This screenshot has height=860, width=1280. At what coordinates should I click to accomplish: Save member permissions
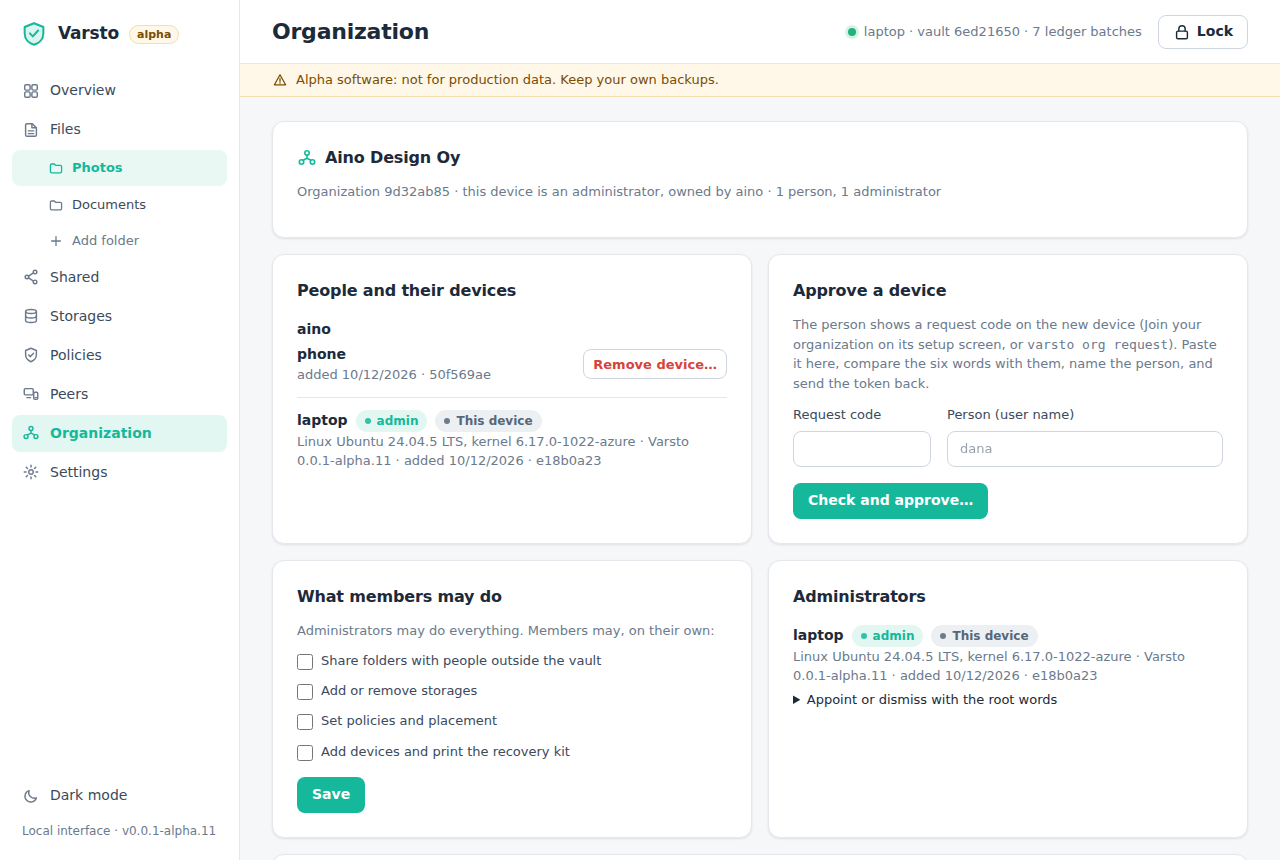point(331,795)
